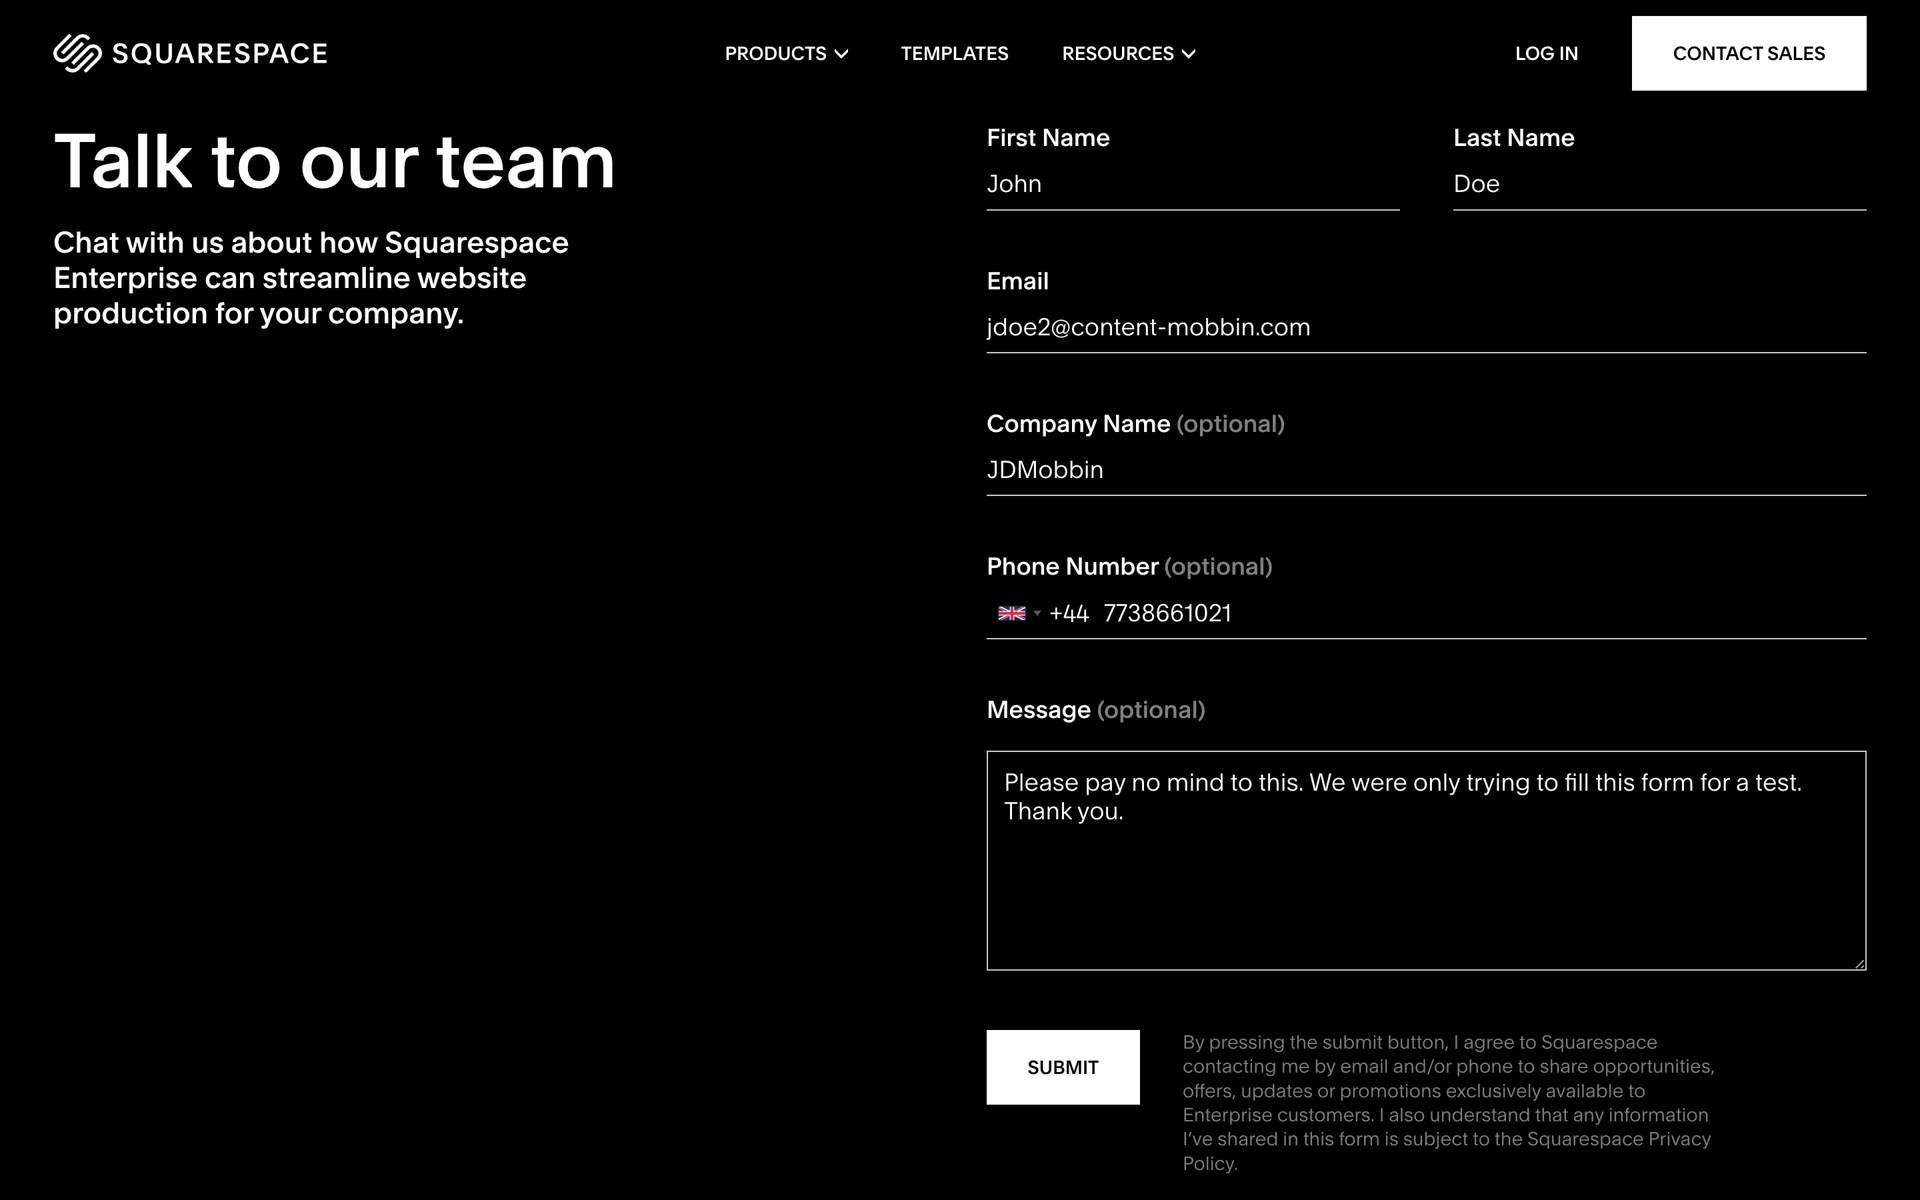Click the Last Name label
Screen dimensions: 1920x1200
pyautogui.click(x=1514, y=138)
